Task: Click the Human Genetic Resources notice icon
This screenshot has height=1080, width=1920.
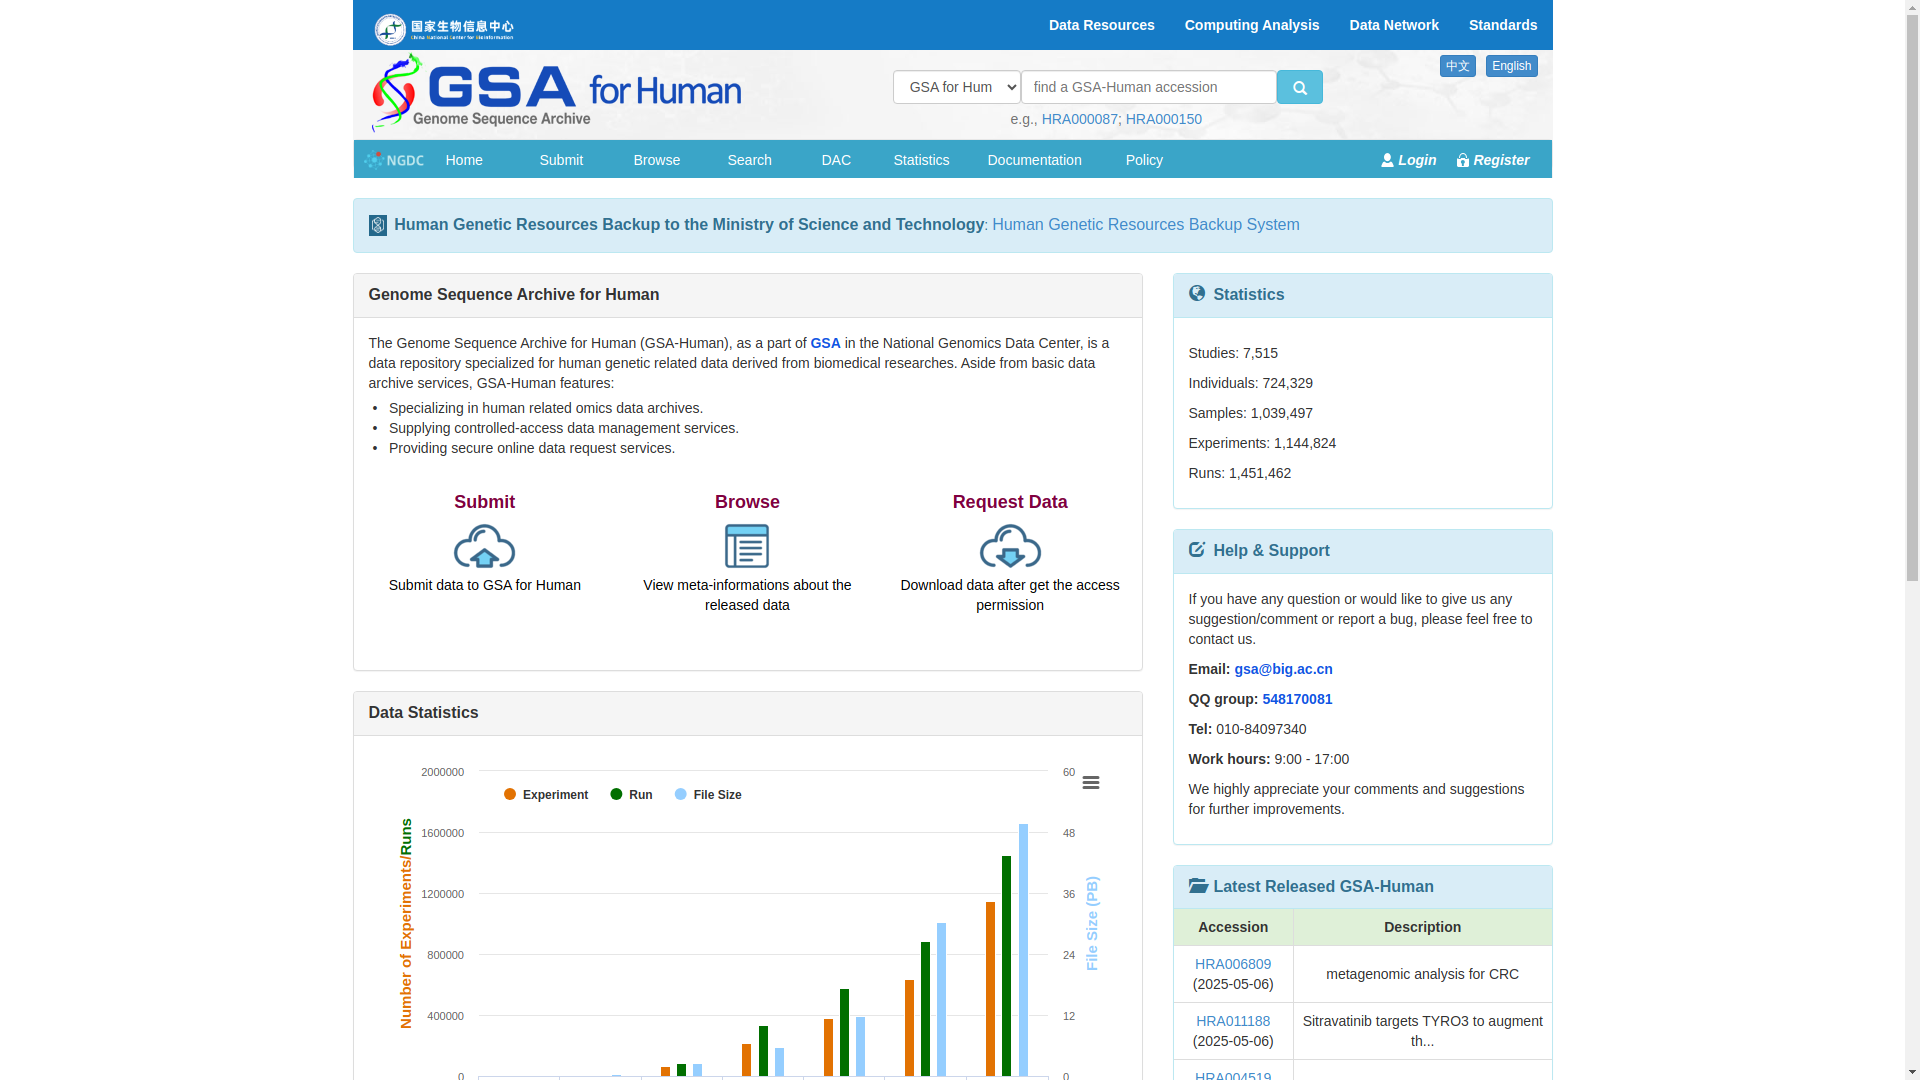Action: coord(377,225)
